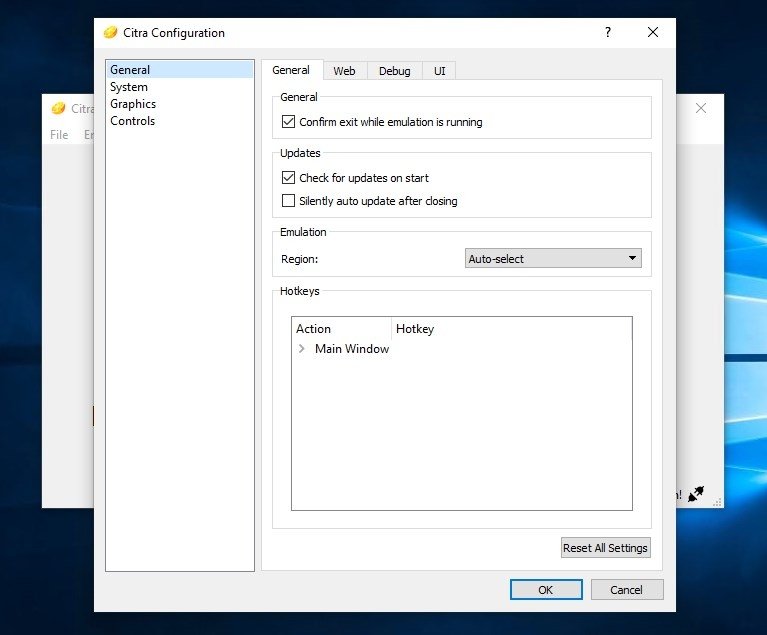Switch to the Web tab
767x635 pixels.
tap(344, 71)
